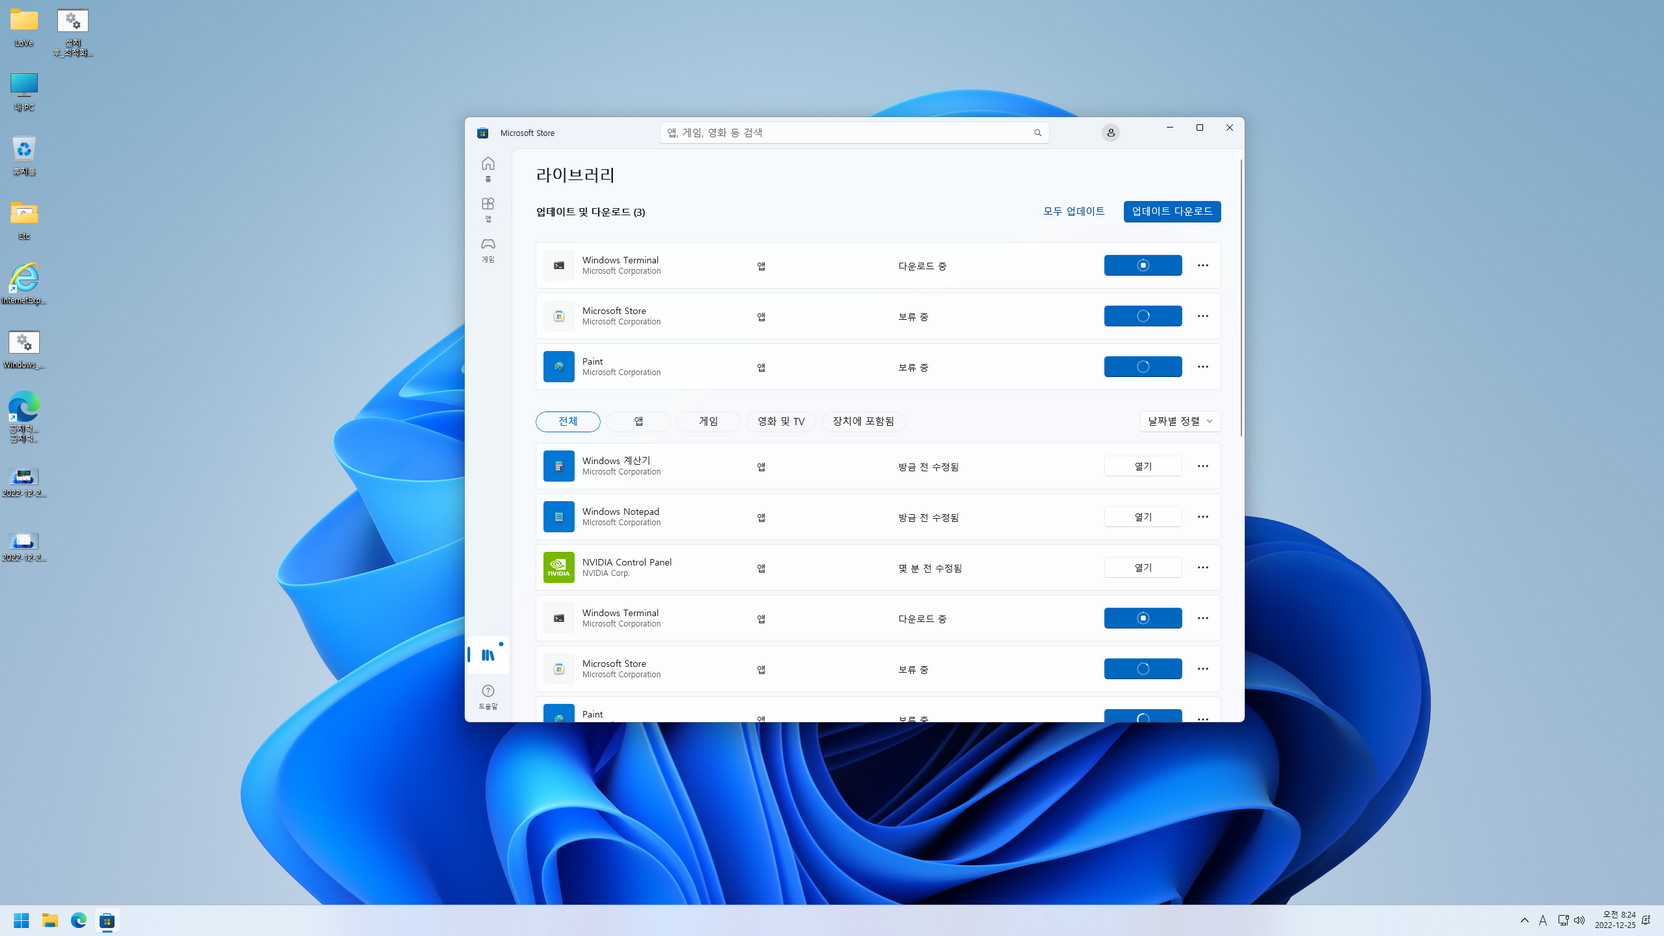The width and height of the screenshot is (1664, 936).
Task: Stop Windows Terminal download in lower library list
Action: click(1142, 618)
